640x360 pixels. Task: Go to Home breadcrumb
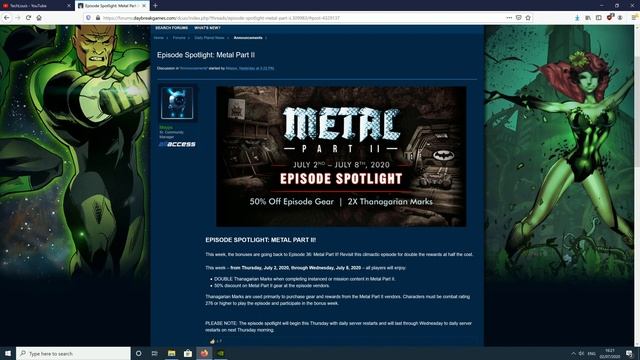point(158,38)
